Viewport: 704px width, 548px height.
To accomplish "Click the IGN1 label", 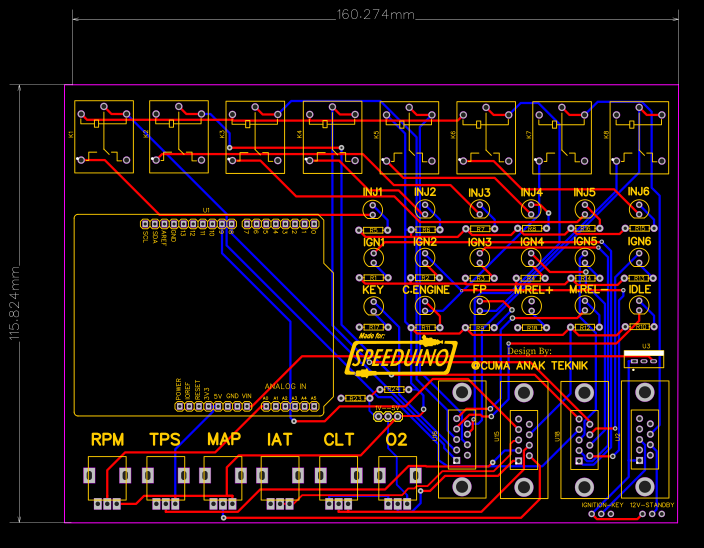I will (374, 242).
